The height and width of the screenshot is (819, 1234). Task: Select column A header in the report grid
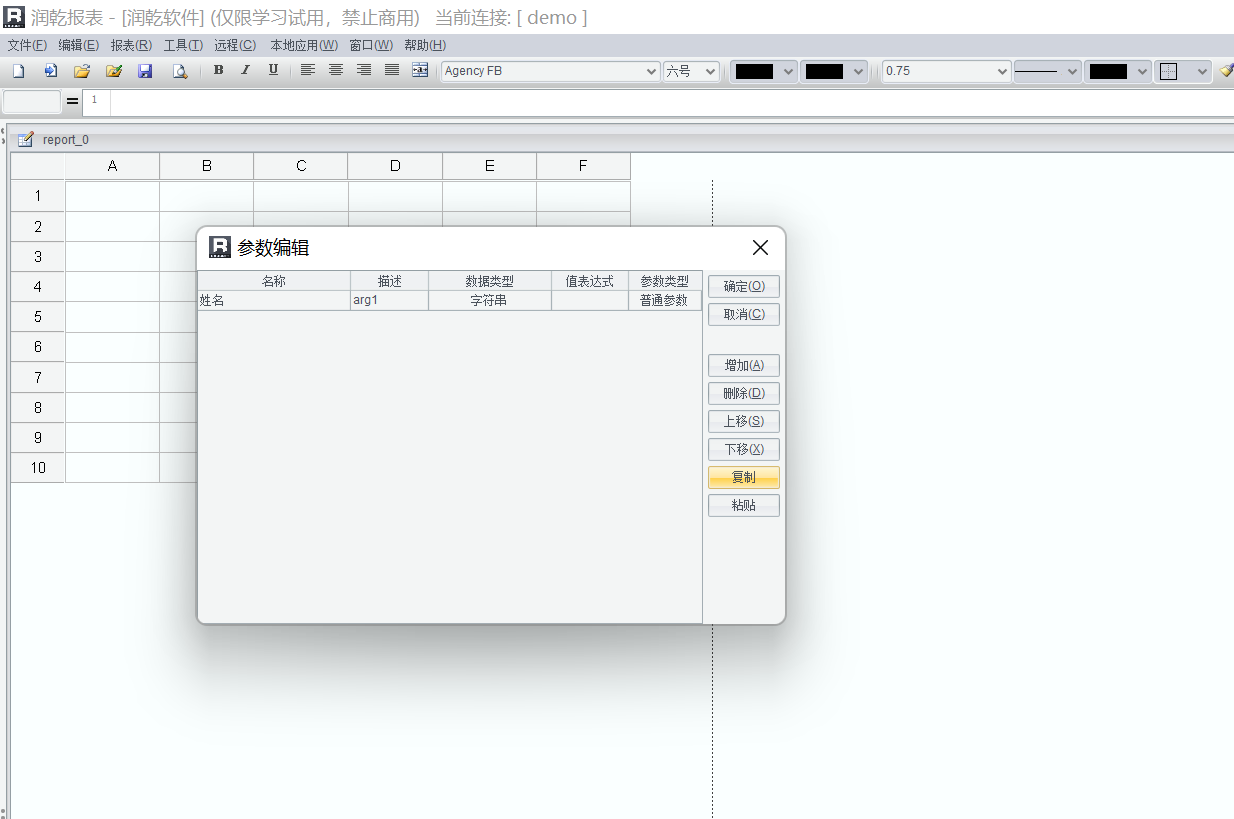(x=112, y=166)
